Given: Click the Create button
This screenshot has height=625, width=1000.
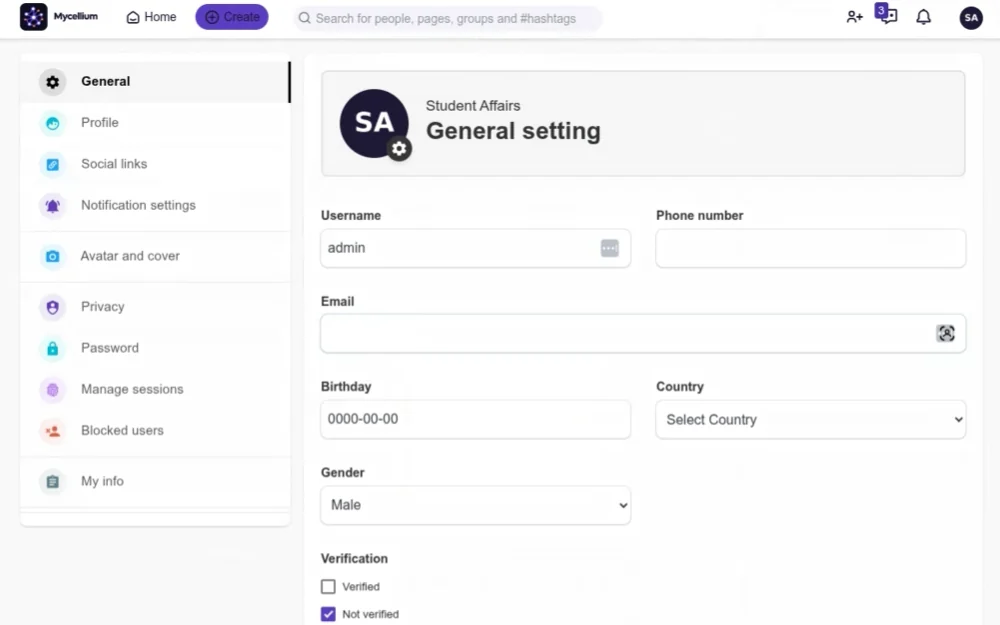Looking at the screenshot, I should pos(232,17).
